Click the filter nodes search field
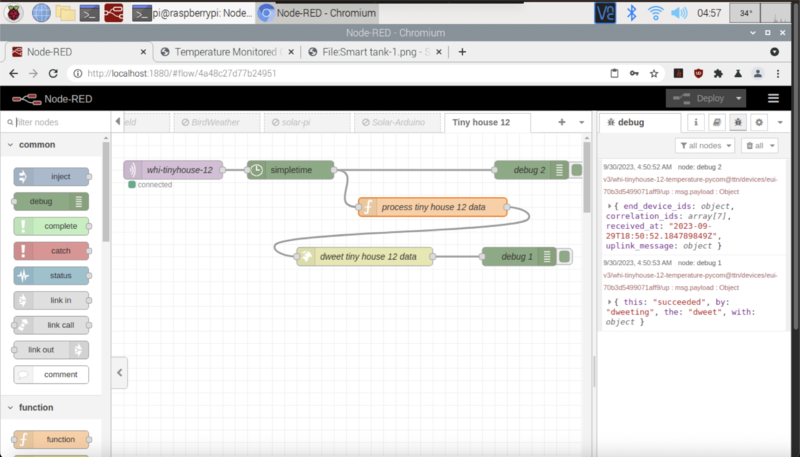800x457 pixels. point(55,122)
